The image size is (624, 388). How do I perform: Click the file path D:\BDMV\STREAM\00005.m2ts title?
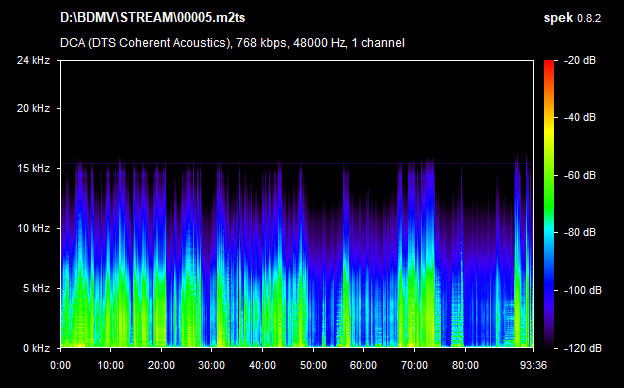pyautogui.click(x=152, y=18)
